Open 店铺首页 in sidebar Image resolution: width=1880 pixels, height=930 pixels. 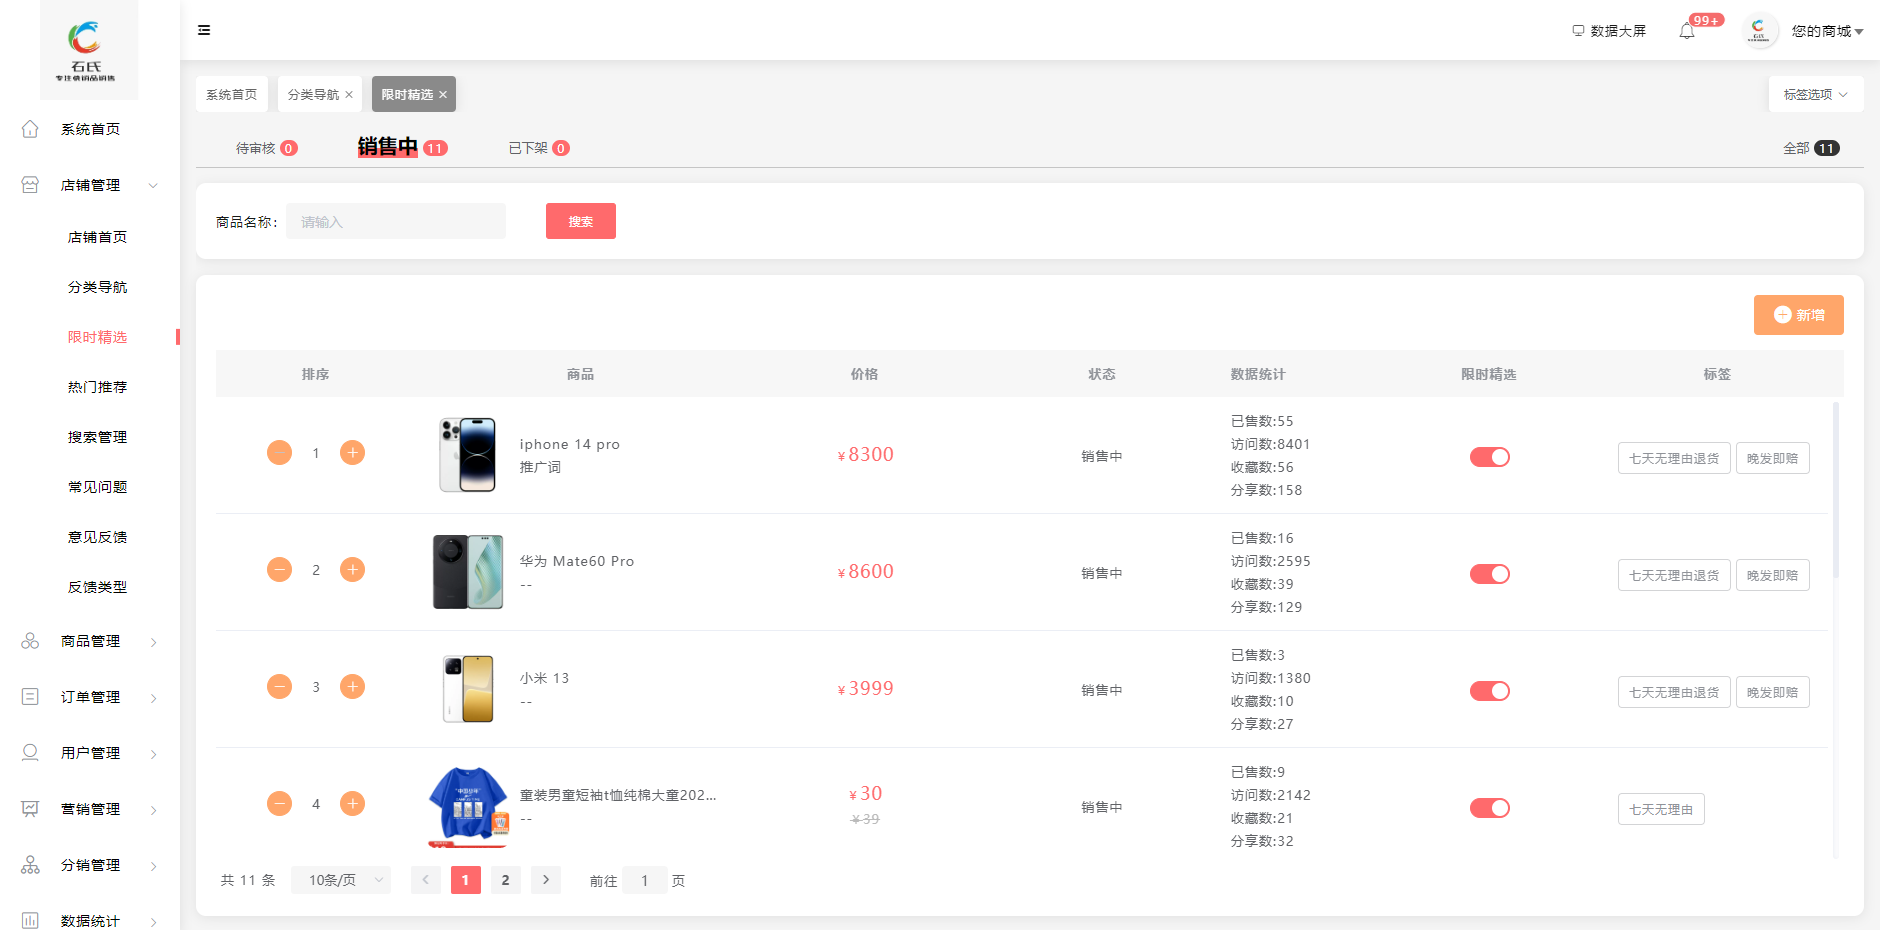pyautogui.click(x=97, y=237)
